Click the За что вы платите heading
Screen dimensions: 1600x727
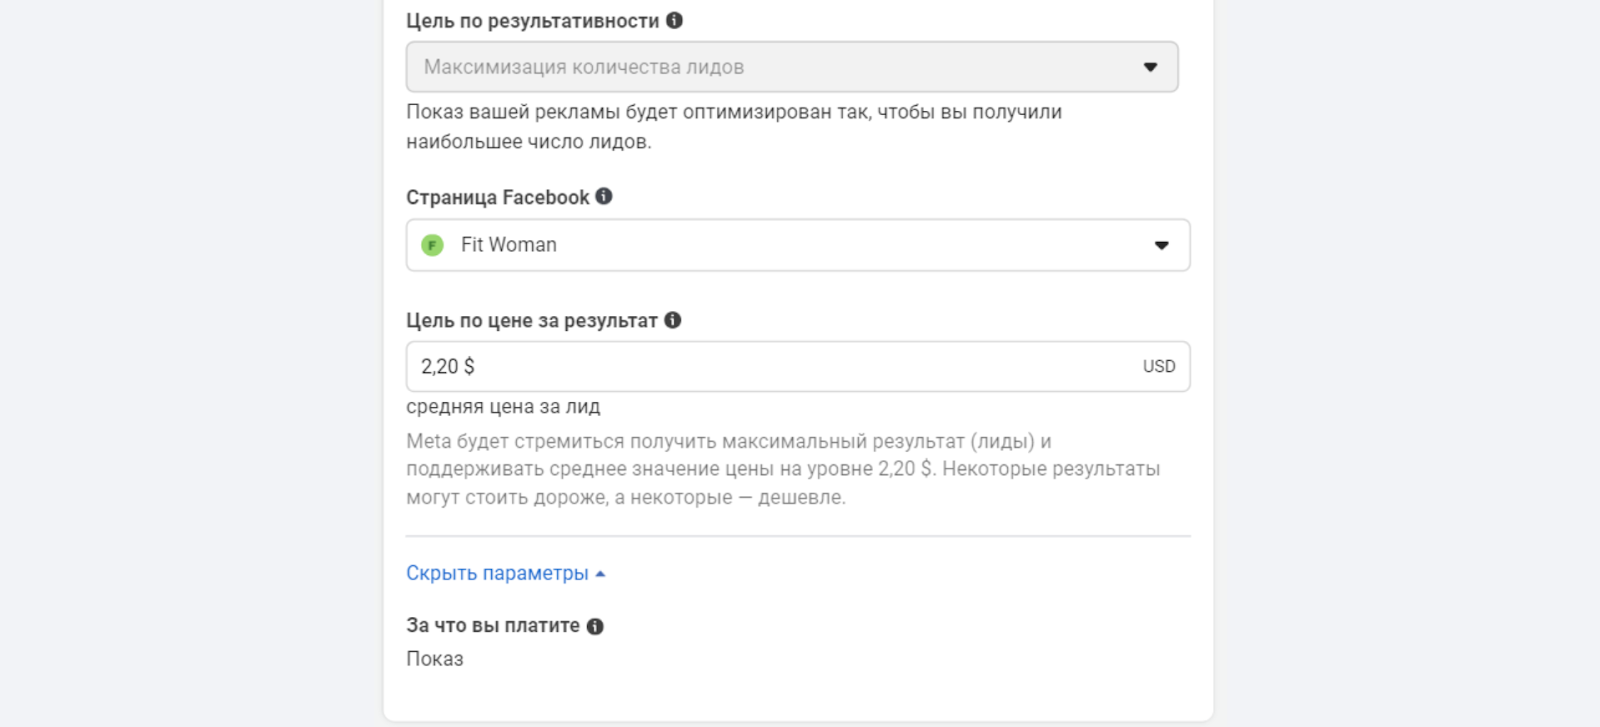[x=492, y=626]
